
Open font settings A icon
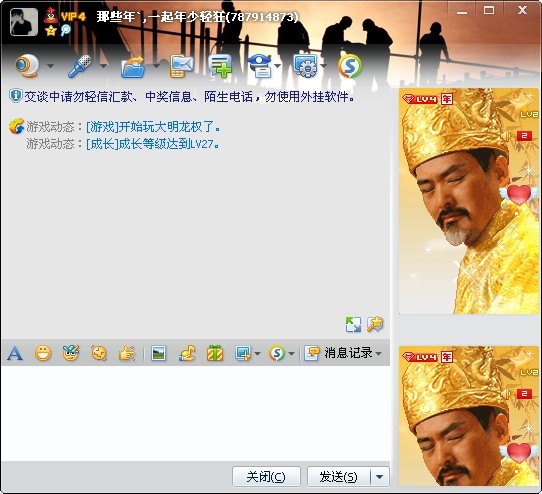pos(15,353)
